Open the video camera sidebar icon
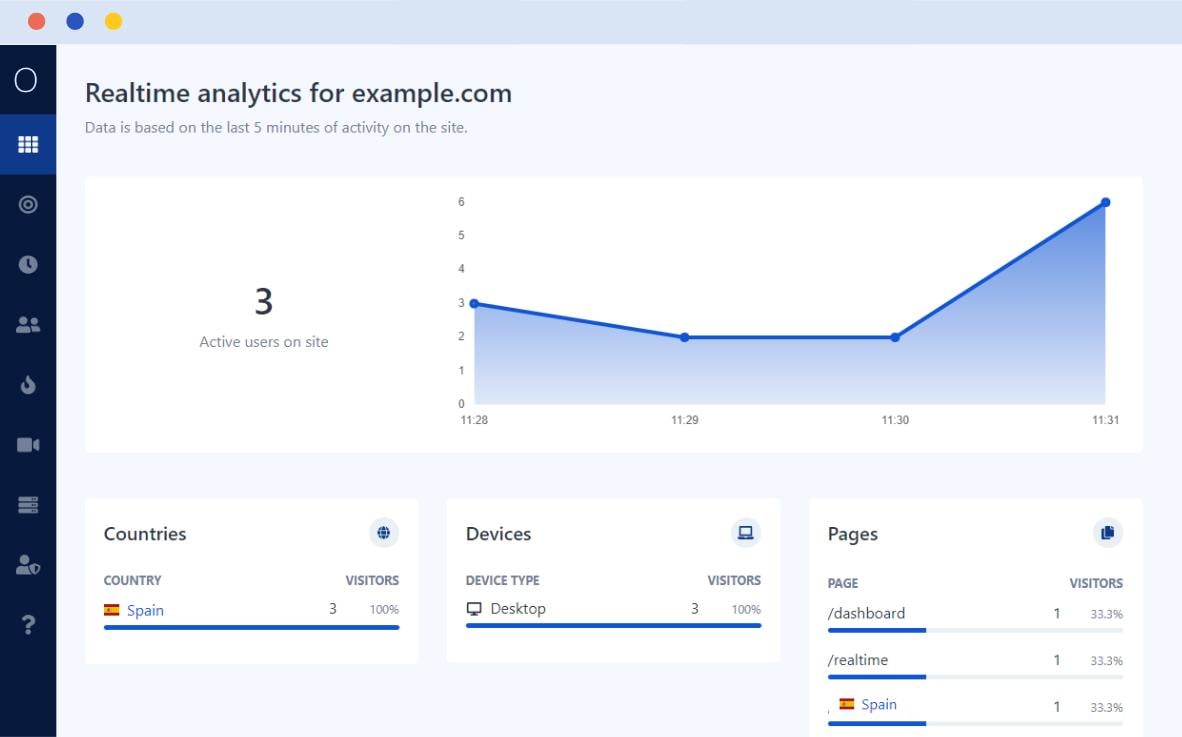1182x737 pixels. (x=28, y=445)
